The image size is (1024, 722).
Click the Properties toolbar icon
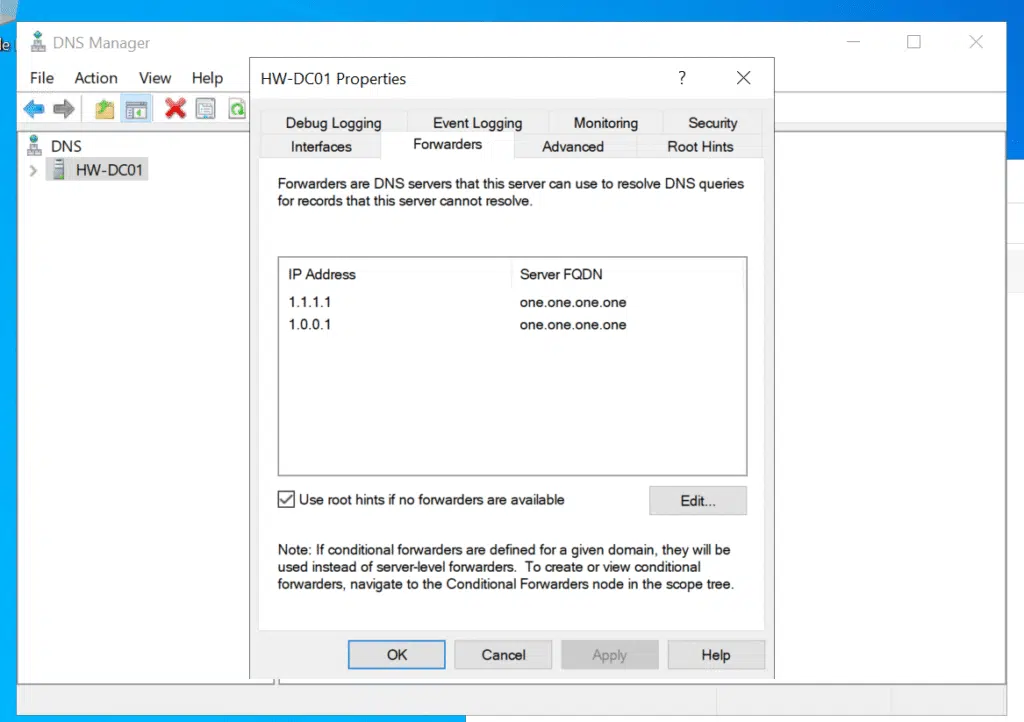(x=206, y=108)
